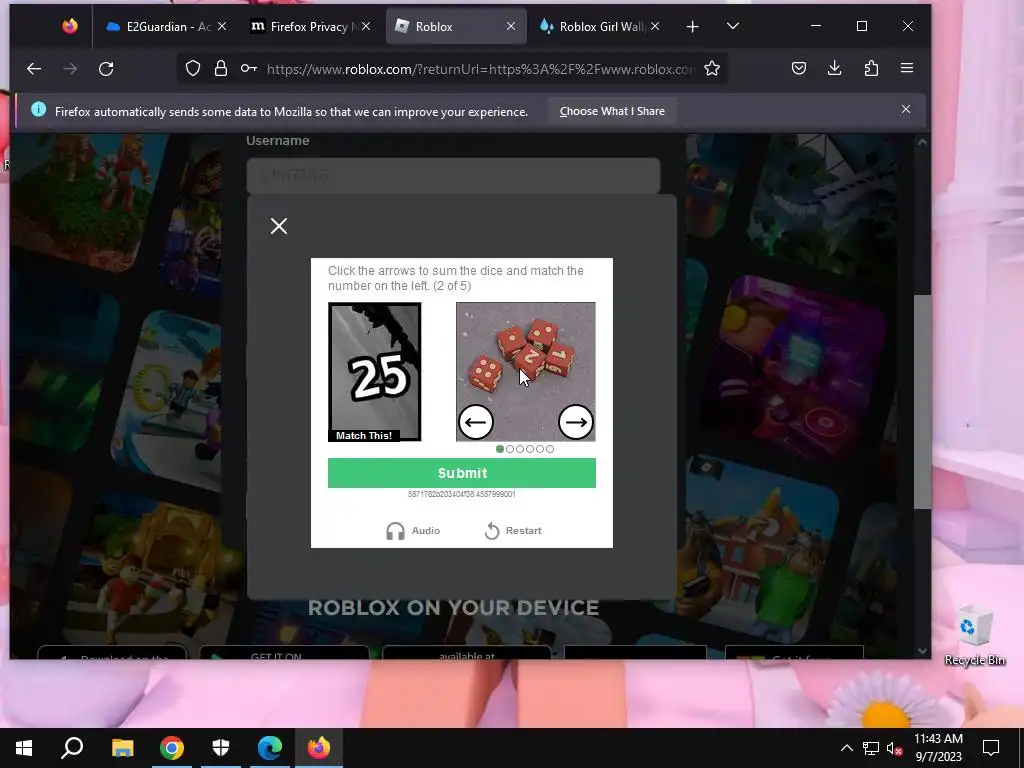Open the Firefox application hamburger menu
Image resolution: width=1024 pixels, height=768 pixels.
pyautogui.click(x=906, y=68)
